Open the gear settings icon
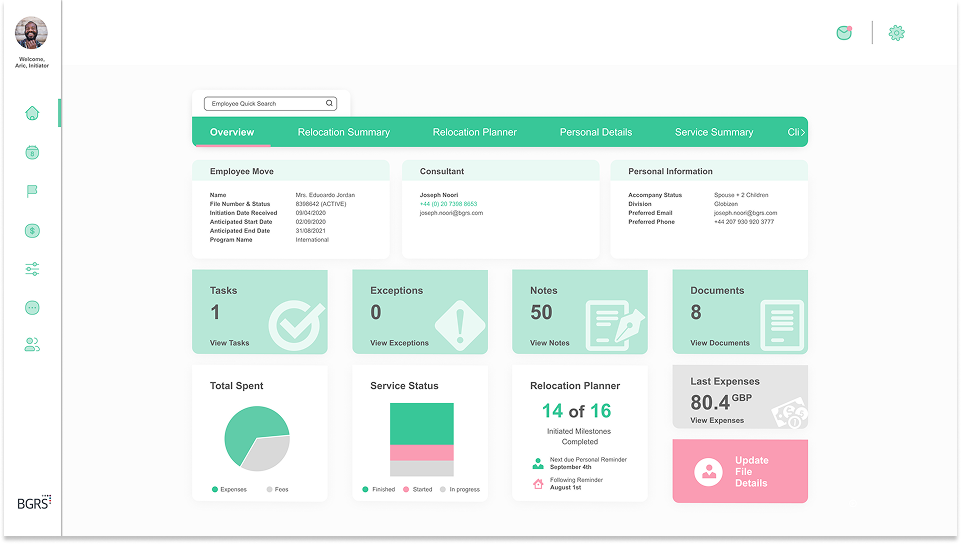The image size is (961, 544). pyautogui.click(x=897, y=33)
